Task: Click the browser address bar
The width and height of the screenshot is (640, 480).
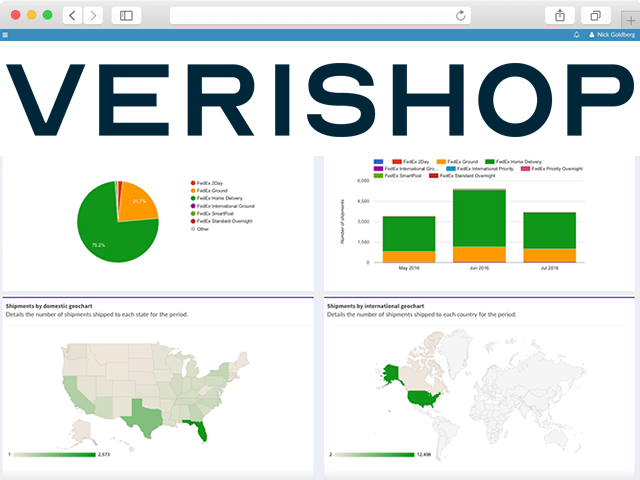Action: pos(320,15)
